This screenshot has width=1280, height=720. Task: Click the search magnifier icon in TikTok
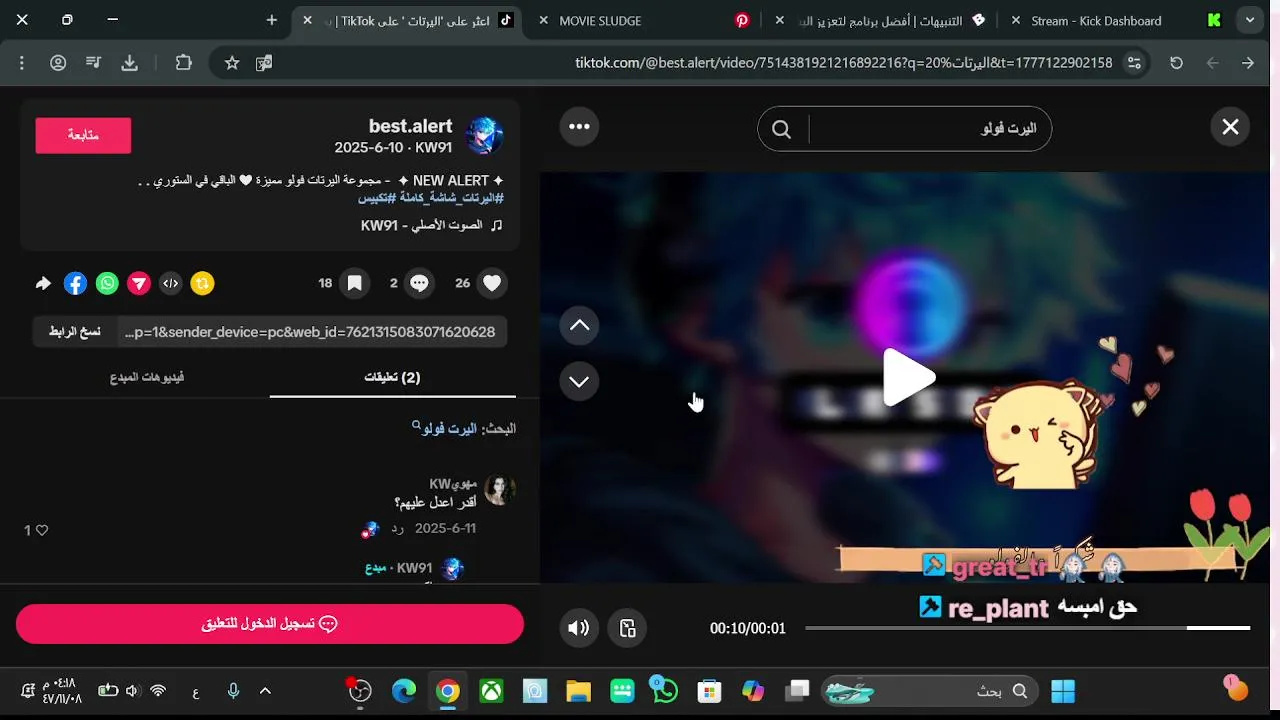point(782,129)
